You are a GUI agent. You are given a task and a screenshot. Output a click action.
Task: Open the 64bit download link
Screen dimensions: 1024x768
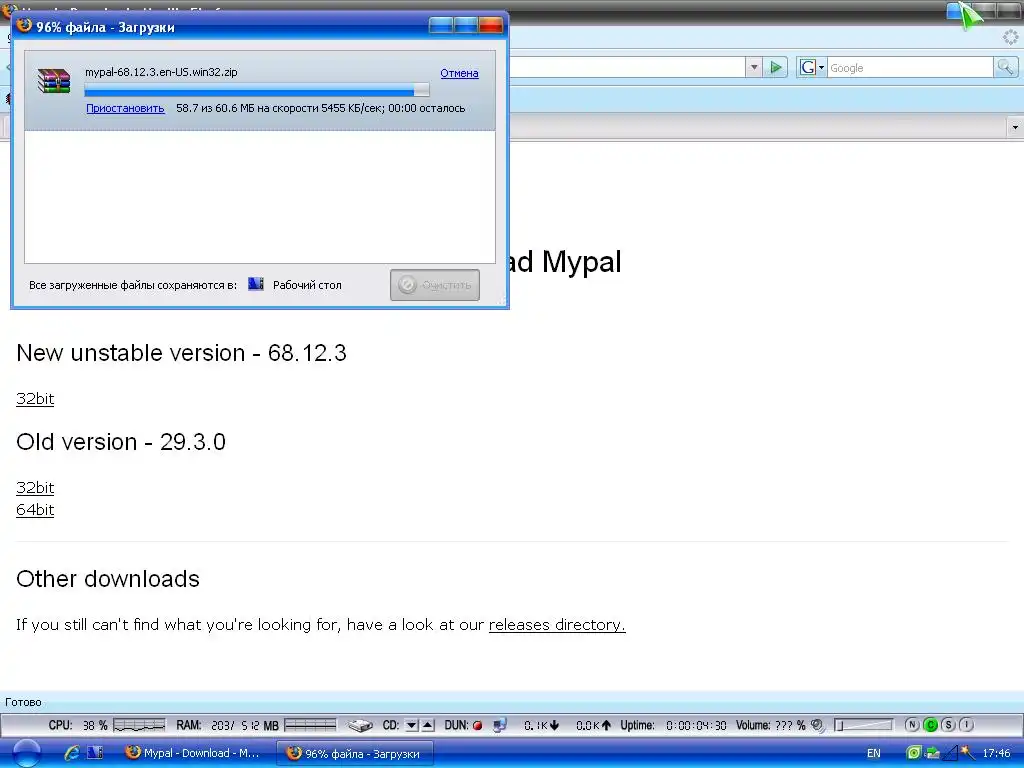pyautogui.click(x=35, y=510)
